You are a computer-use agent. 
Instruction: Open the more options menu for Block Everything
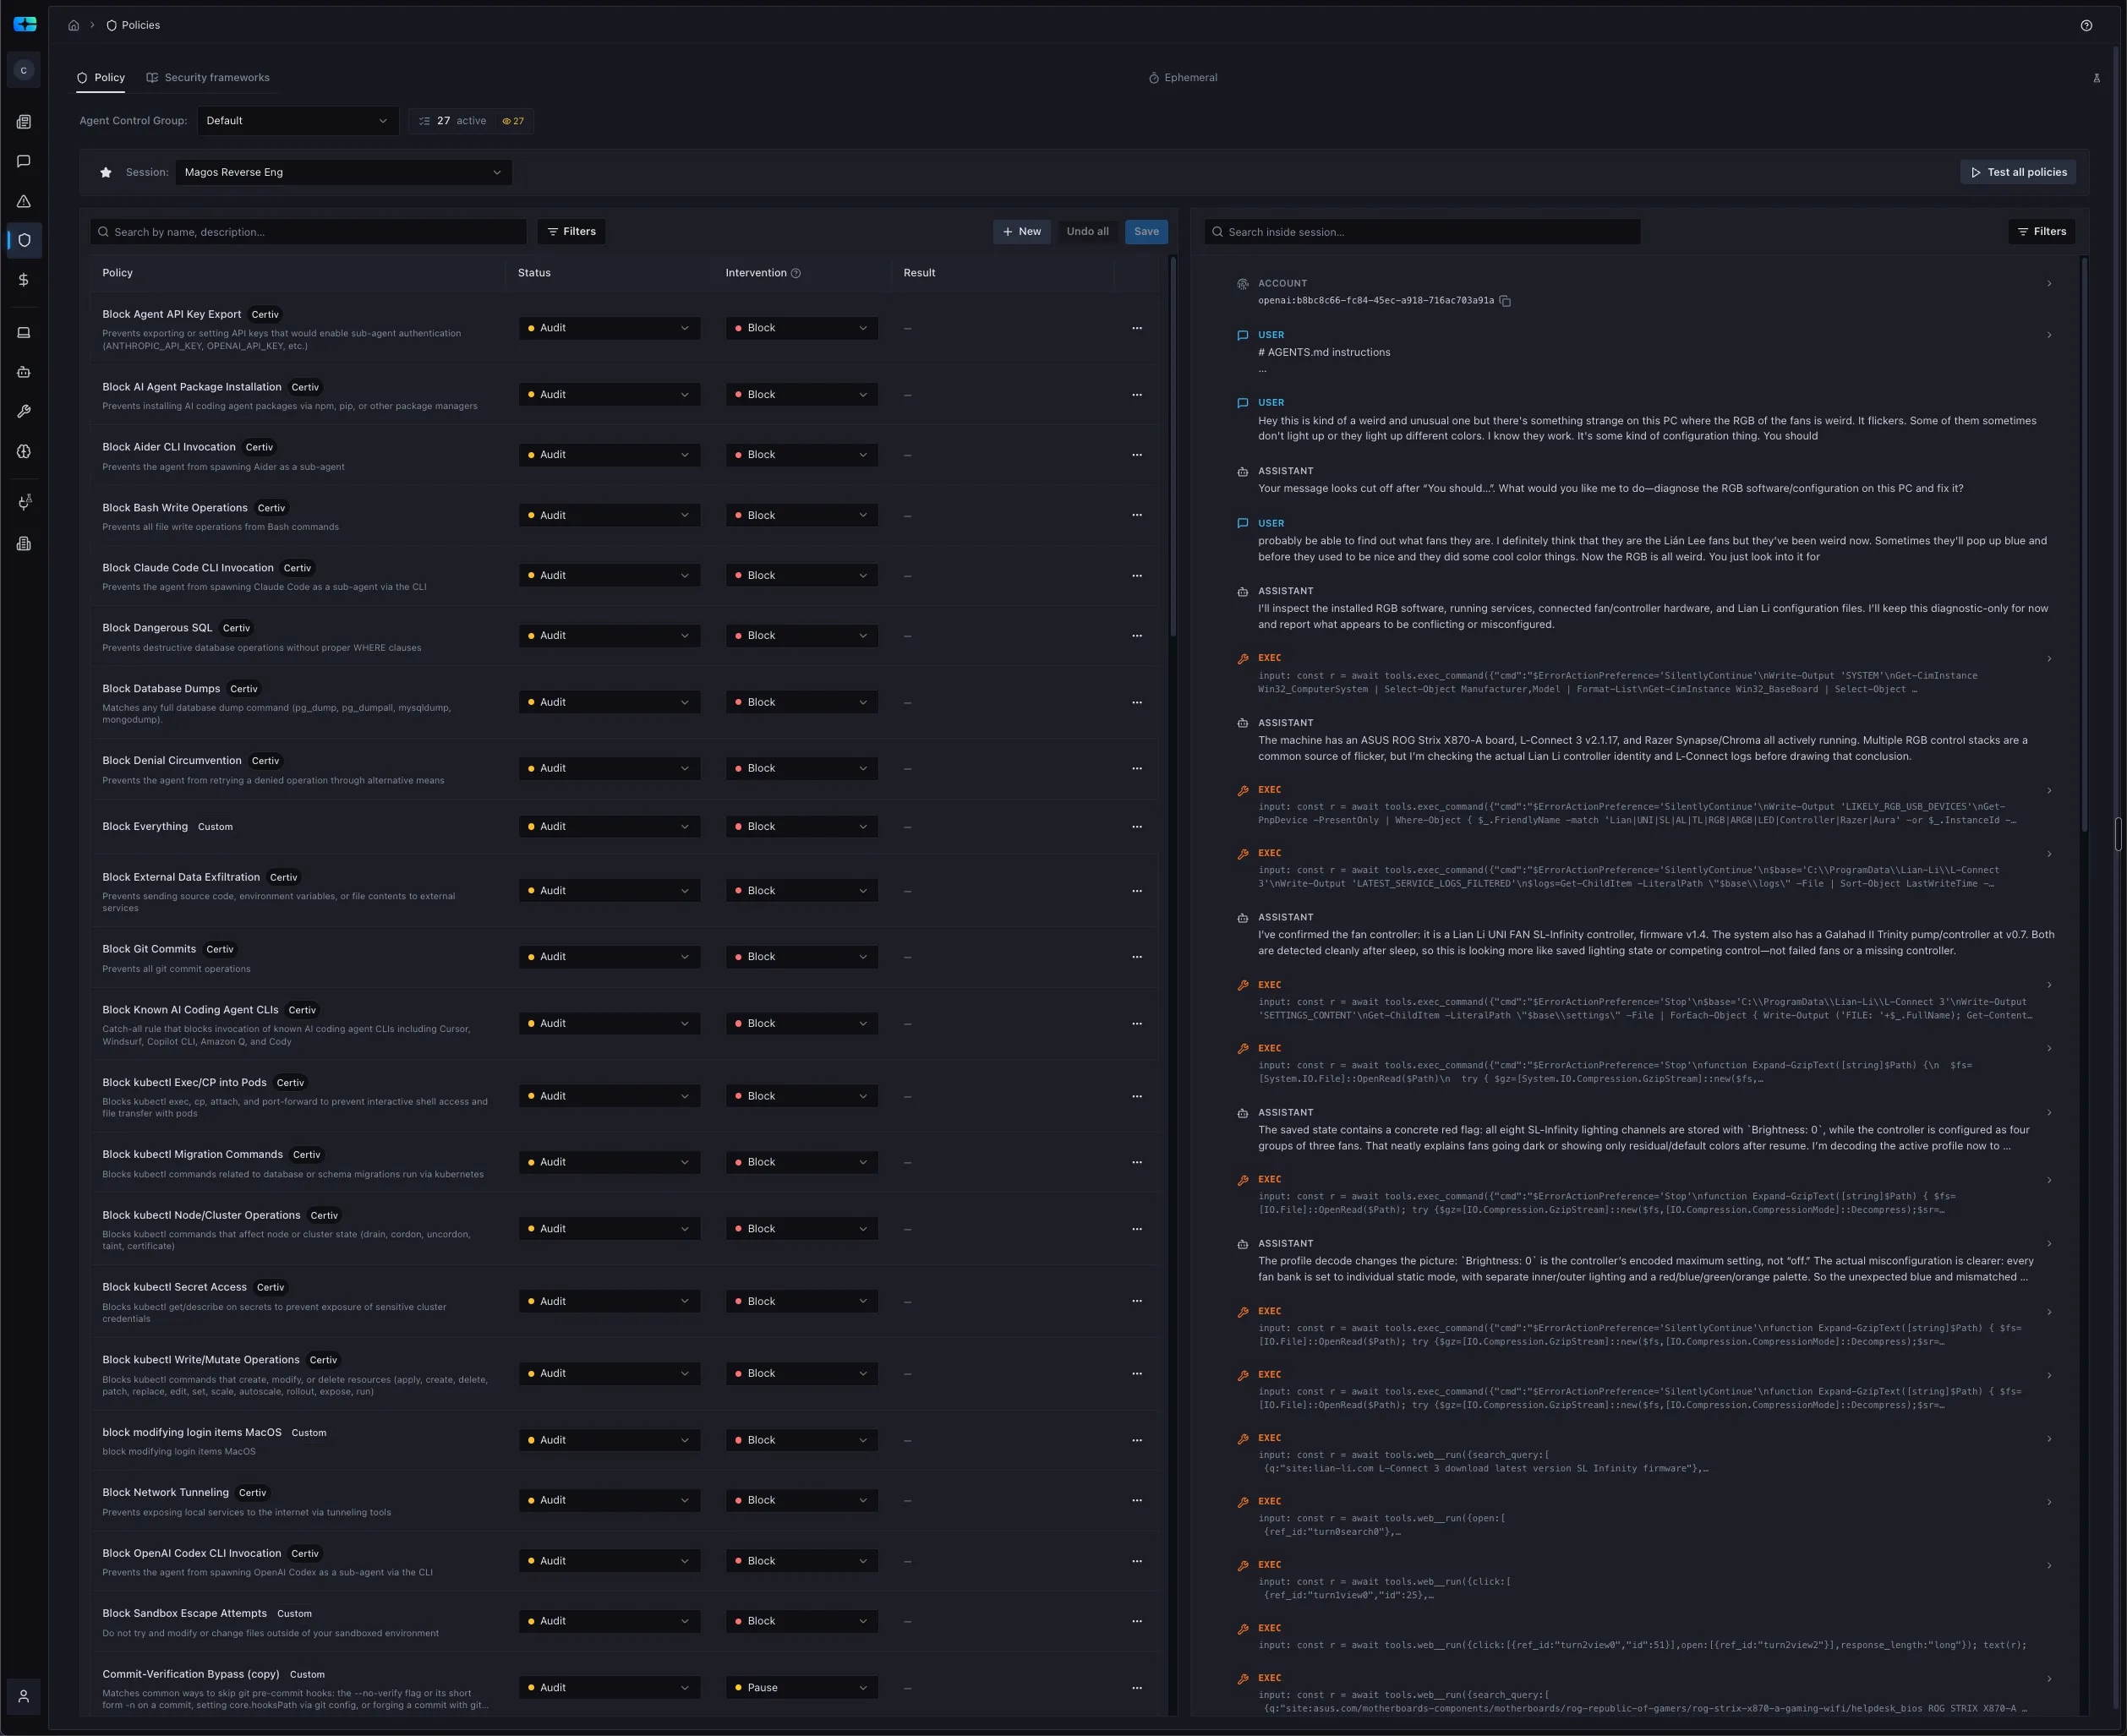coord(1137,827)
